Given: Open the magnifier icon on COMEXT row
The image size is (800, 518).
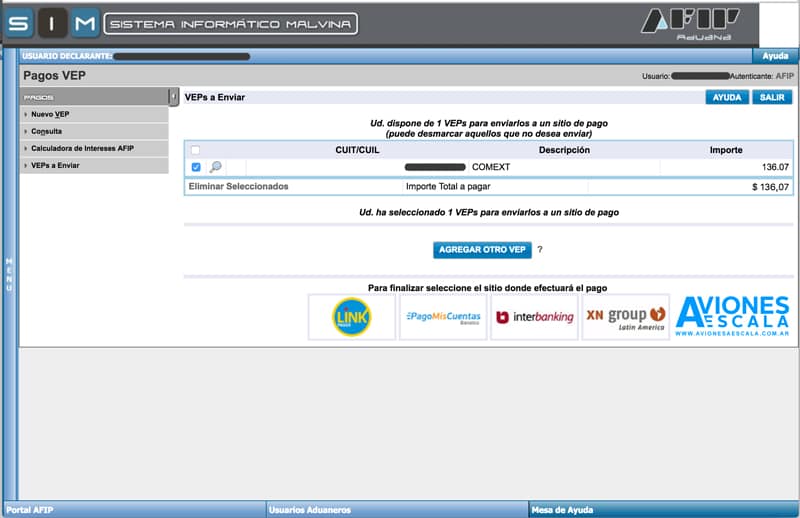Looking at the screenshot, I should (216, 166).
